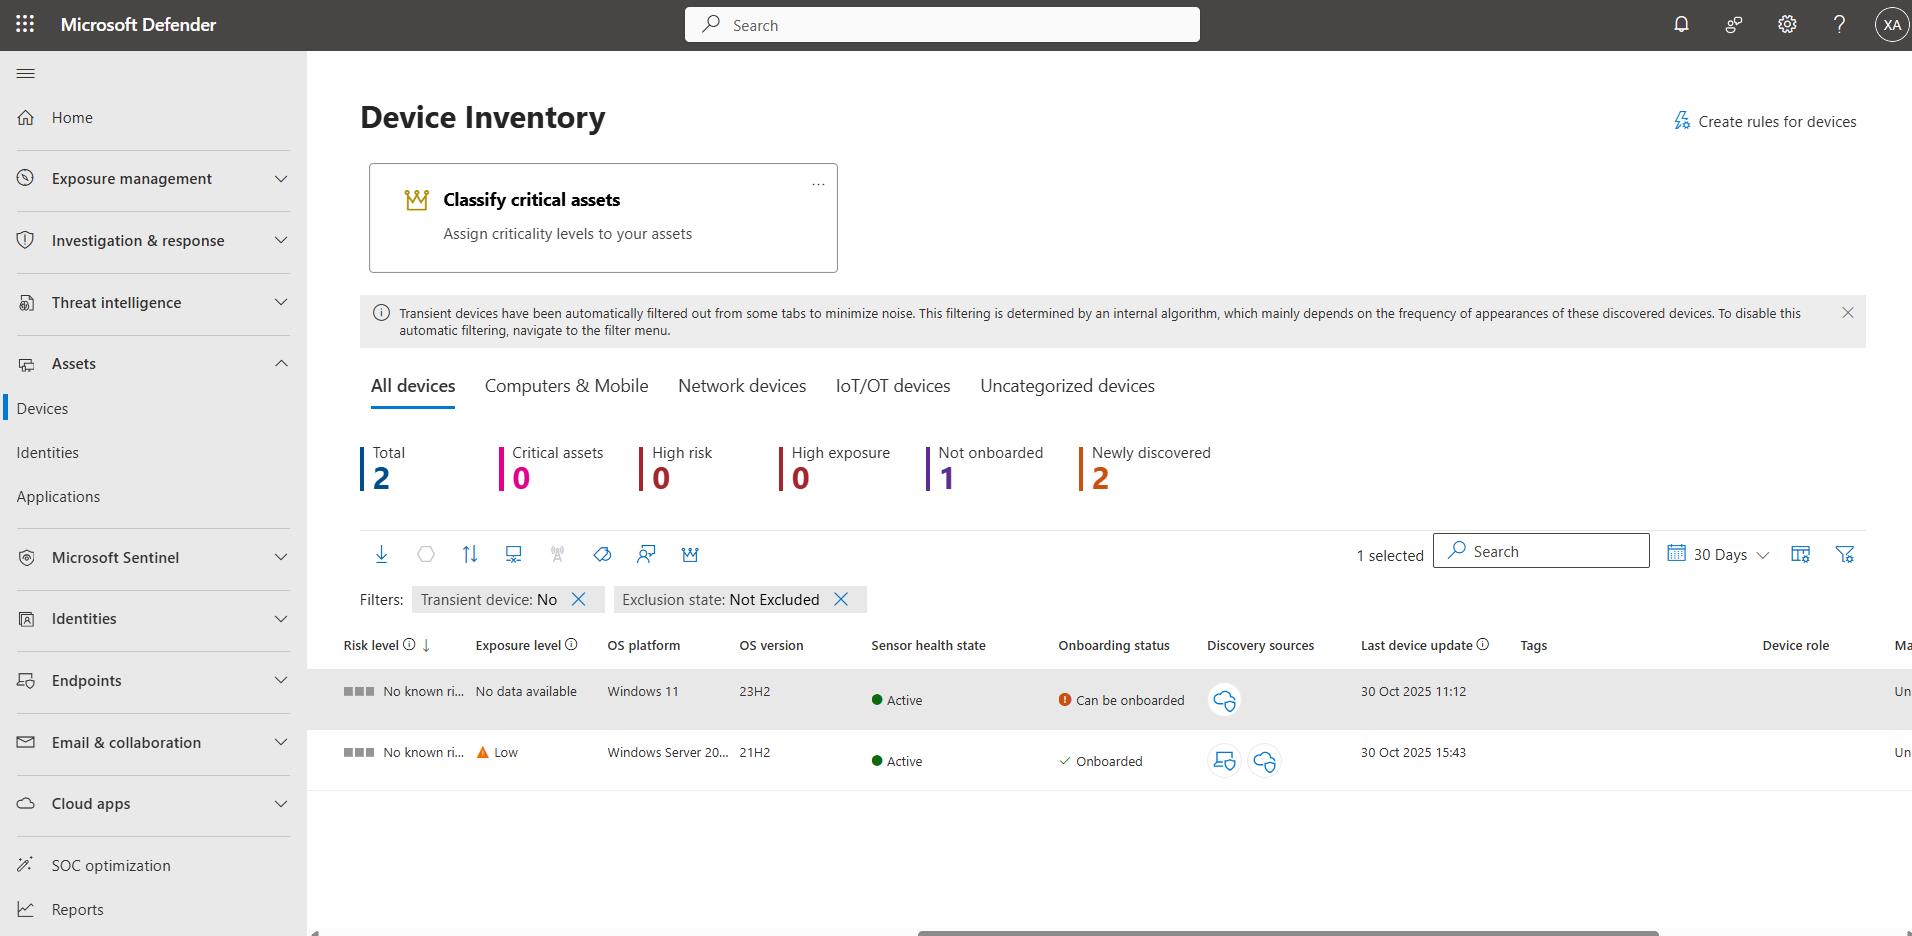Image resolution: width=1912 pixels, height=936 pixels.
Task: Open the Network devices tab
Action: [741, 386]
